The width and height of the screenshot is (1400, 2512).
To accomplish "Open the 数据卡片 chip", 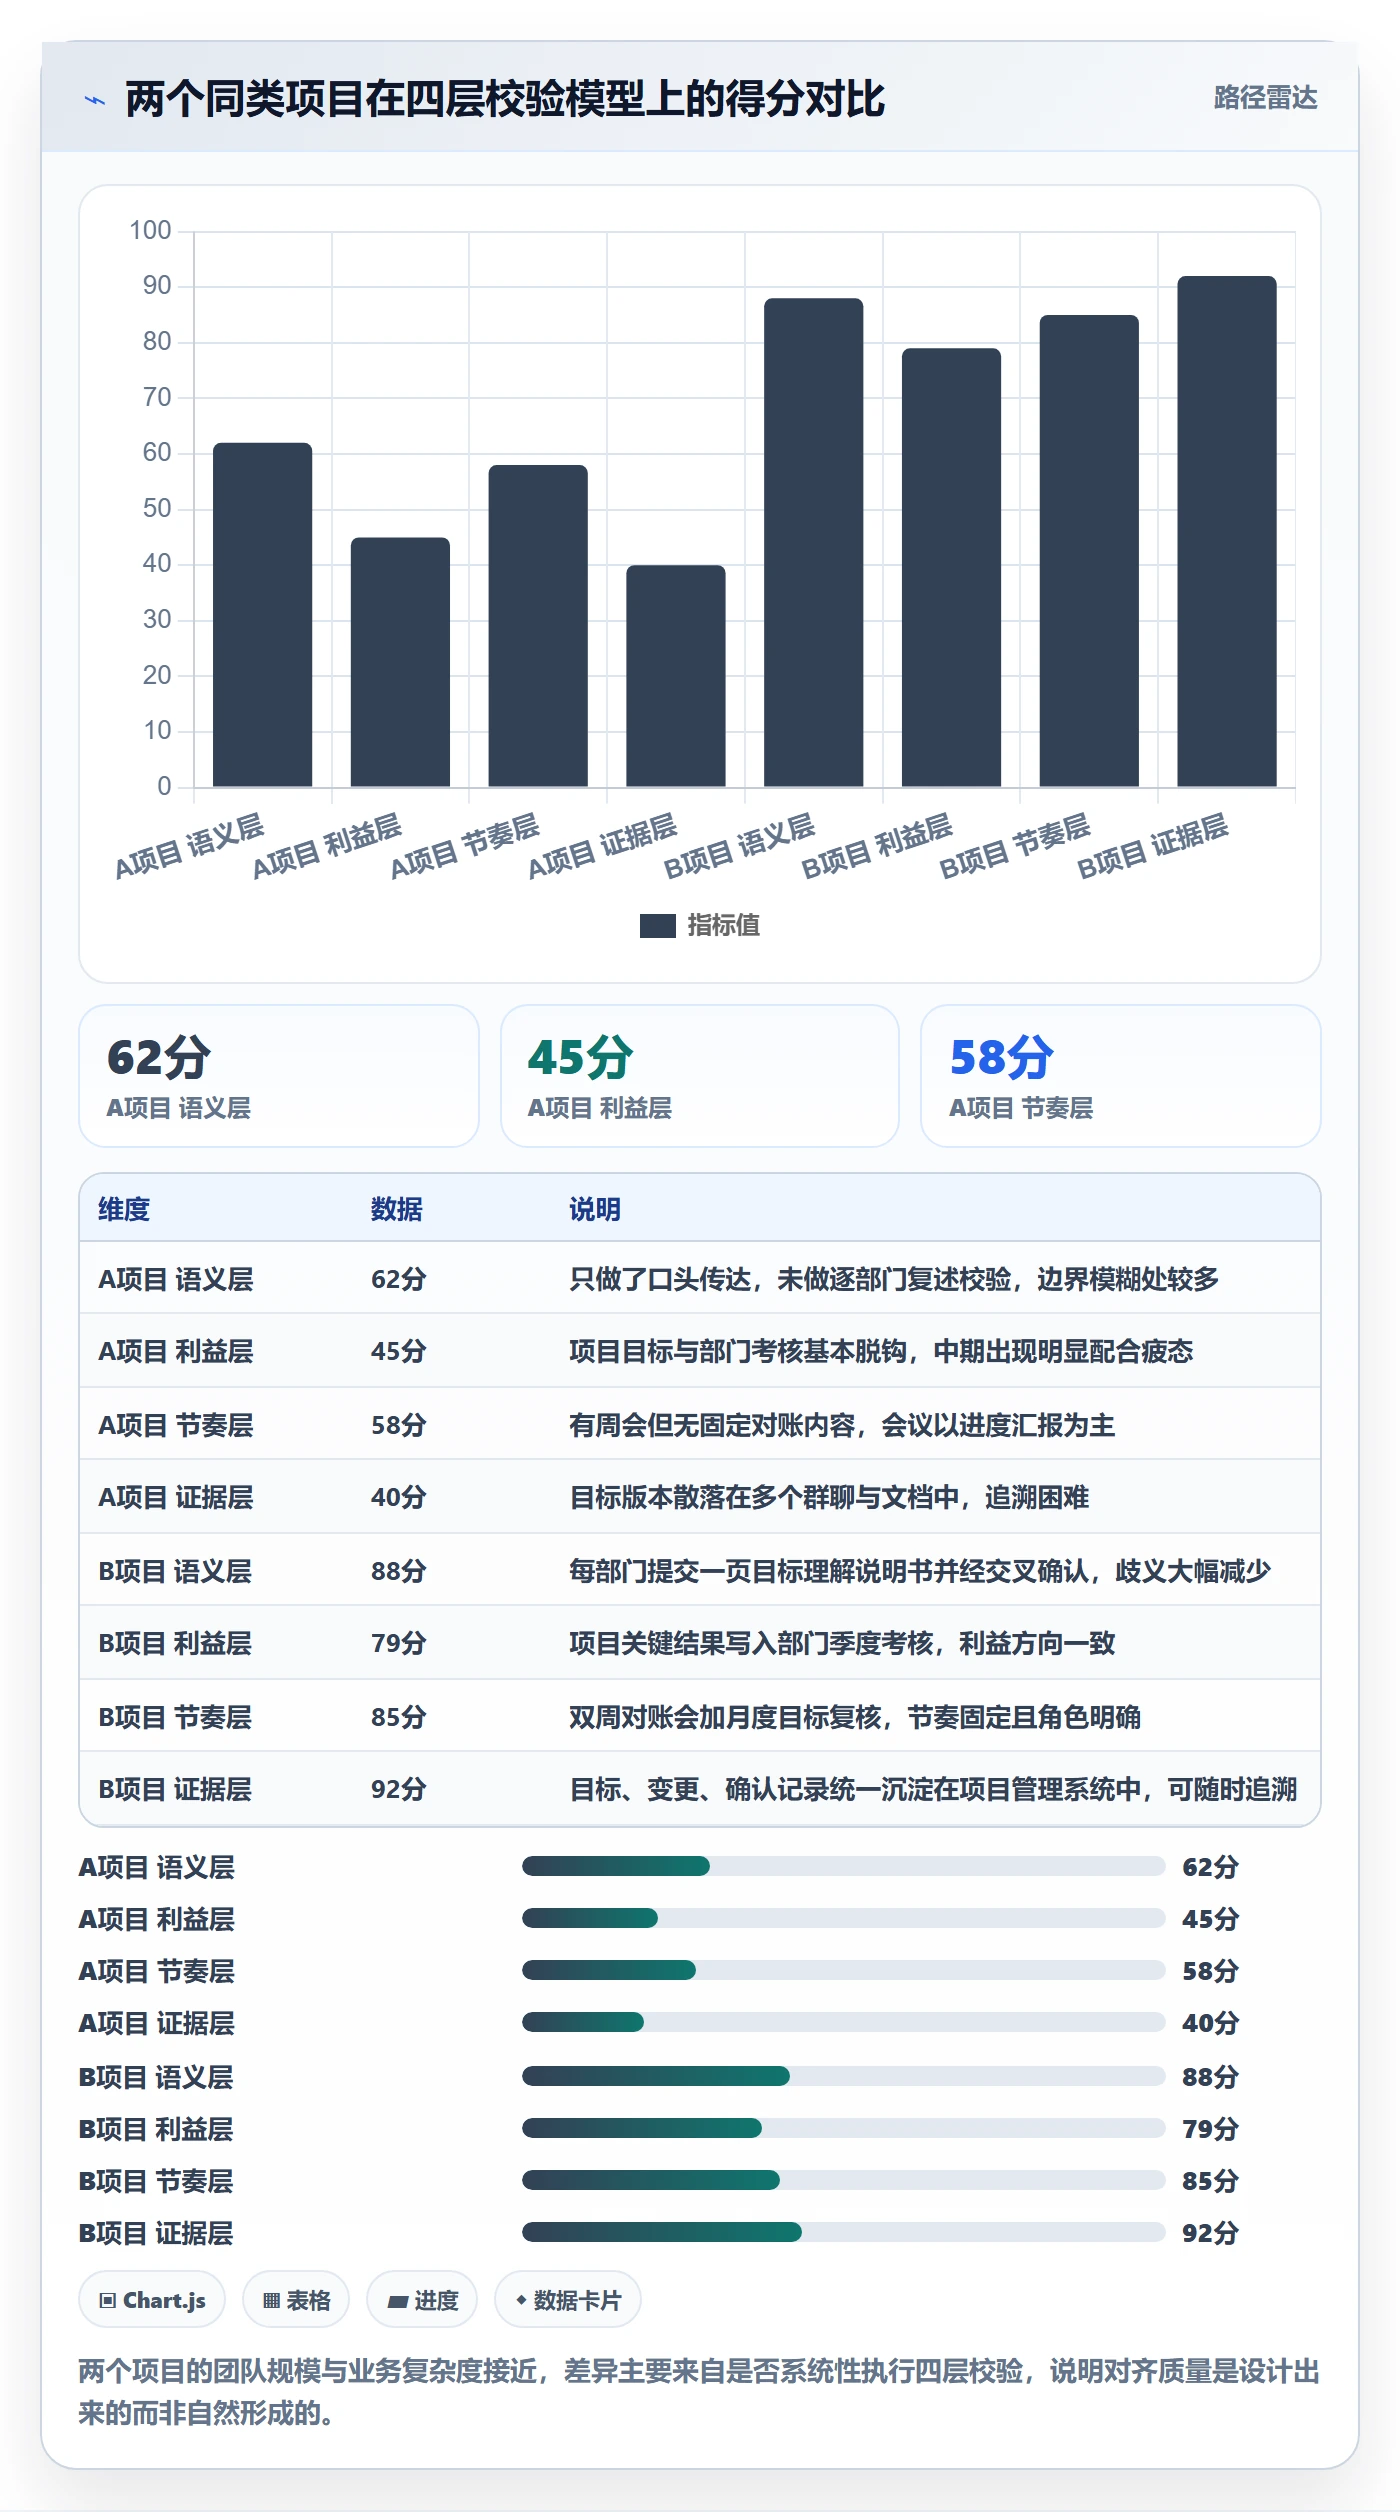I will point(568,2300).
